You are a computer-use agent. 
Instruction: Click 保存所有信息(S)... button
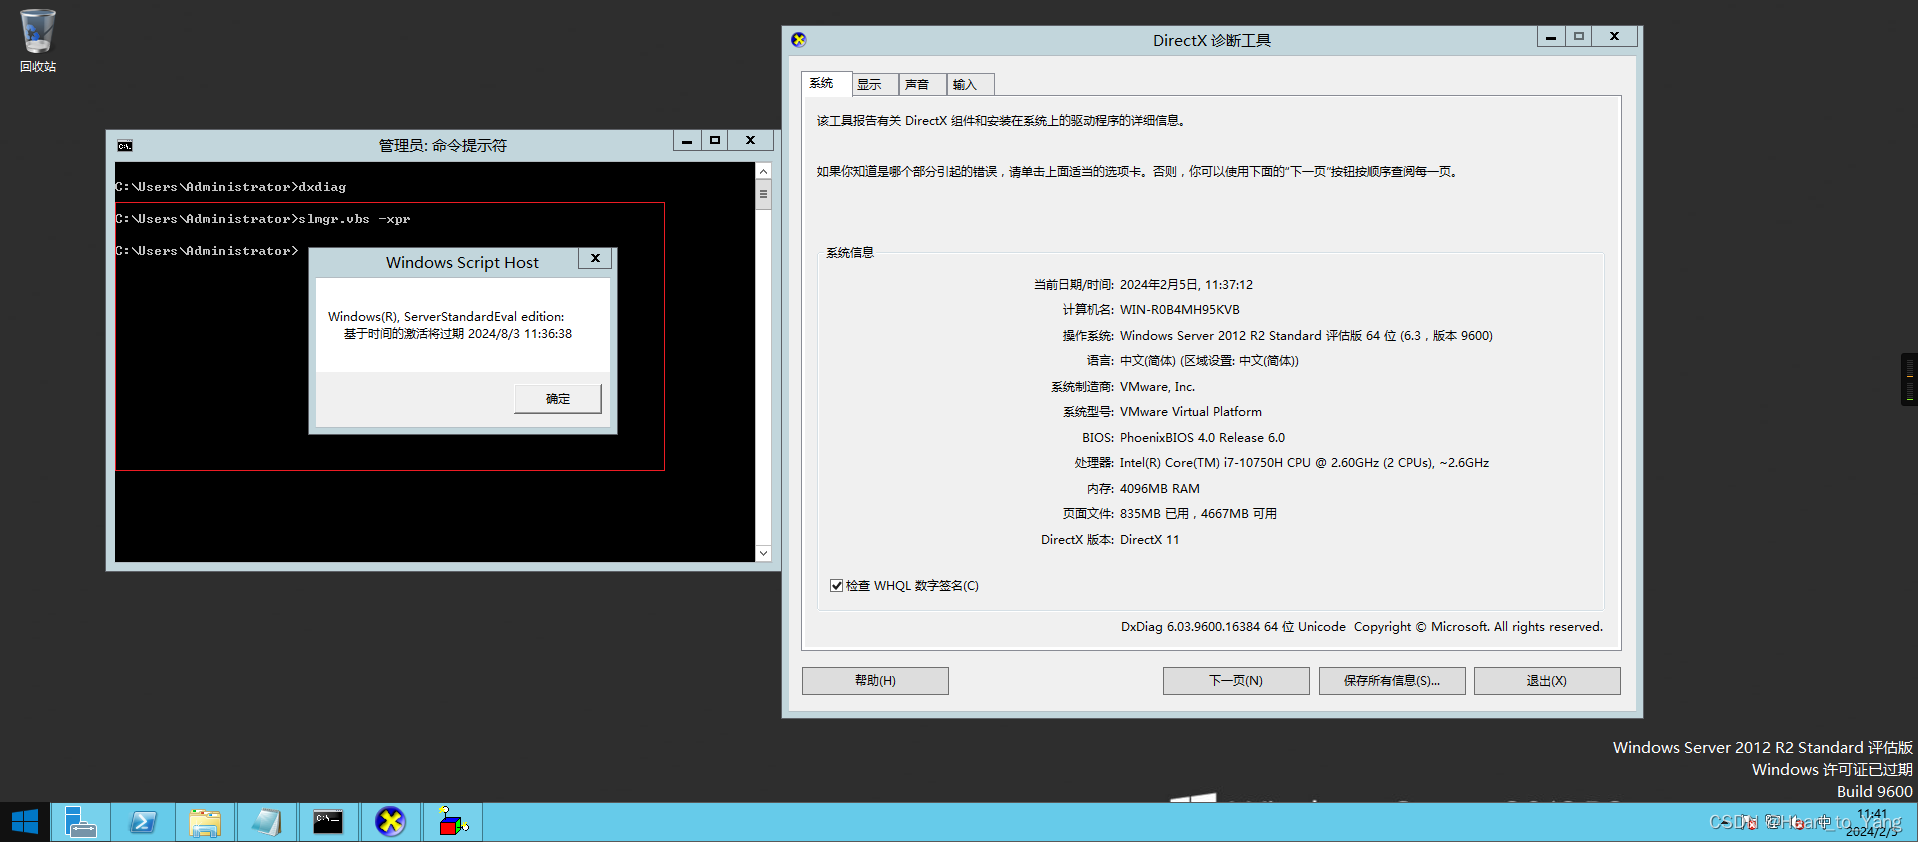[1392, 681]
